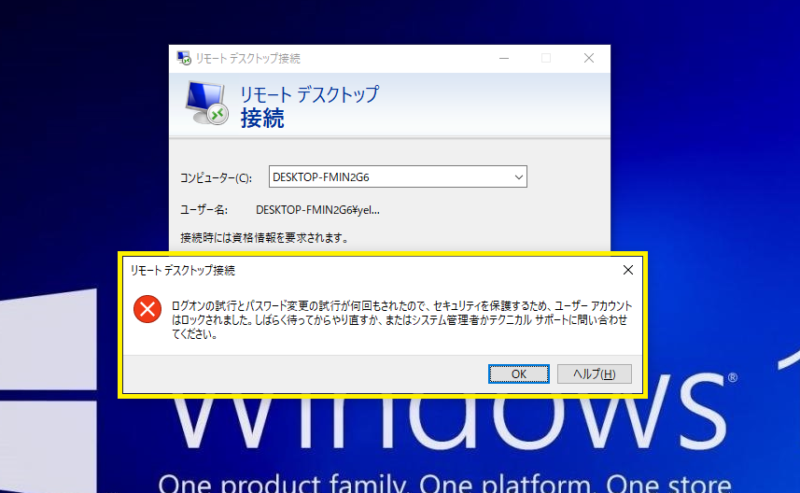Close the account locked error dialog
Viewport: 800px width, 493px height.
627,270
